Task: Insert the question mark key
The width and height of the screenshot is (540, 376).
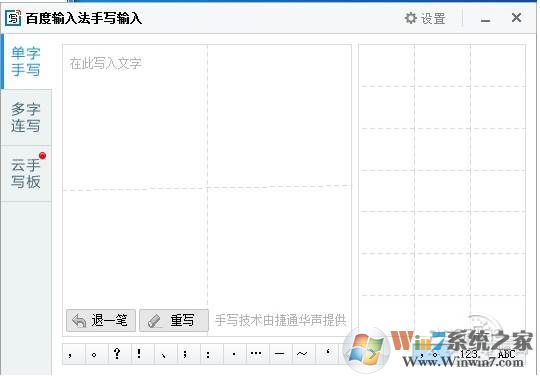Action: click(x=117, y=354)
